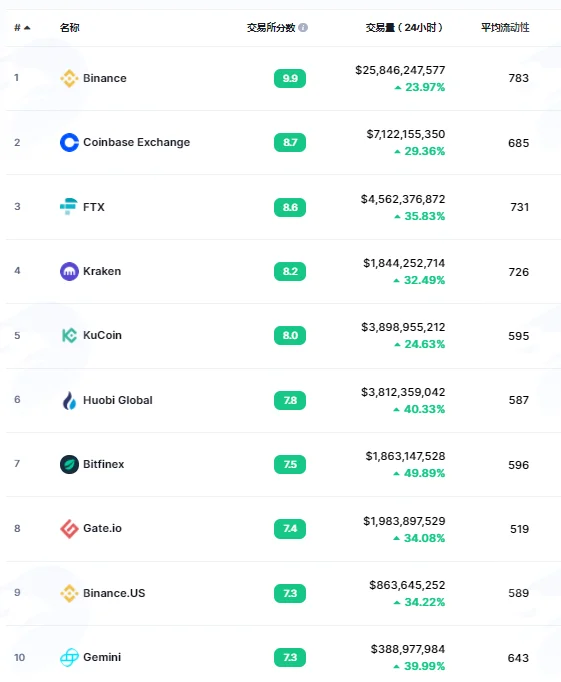Screen dimensions: 561x682
Task: Click Kraken's 8.2 score badge
Action: 290,271
